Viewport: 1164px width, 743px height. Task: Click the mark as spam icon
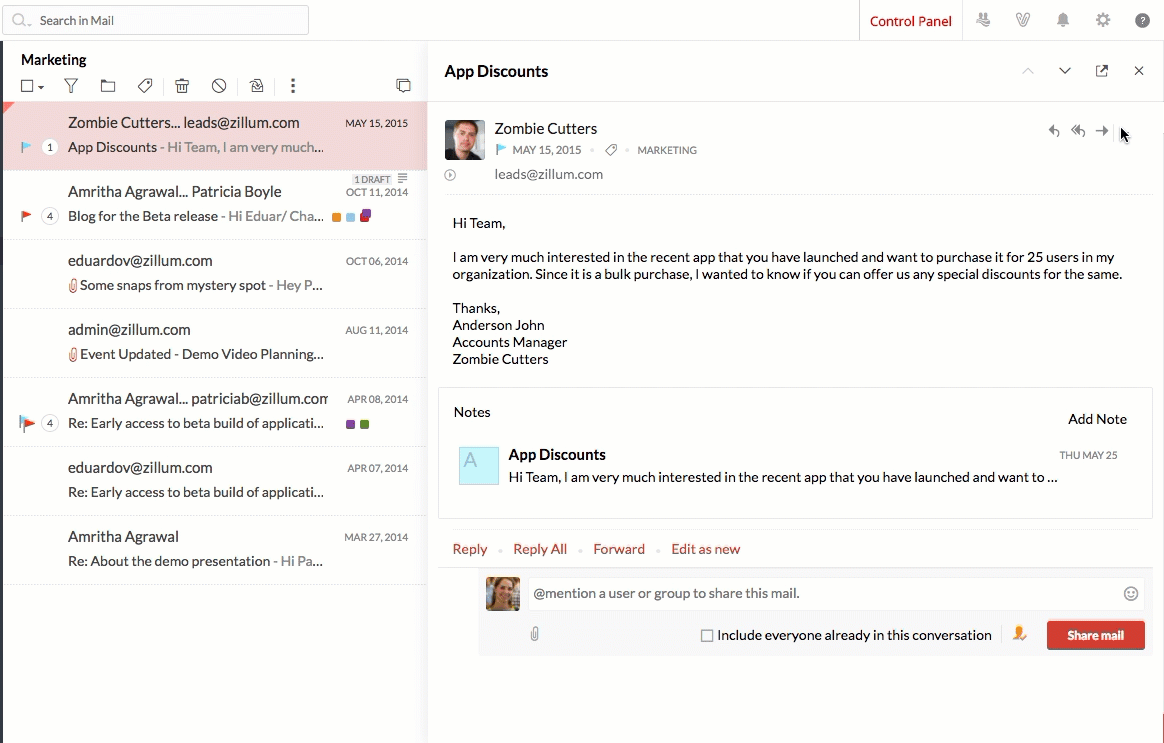click(218, 86)
